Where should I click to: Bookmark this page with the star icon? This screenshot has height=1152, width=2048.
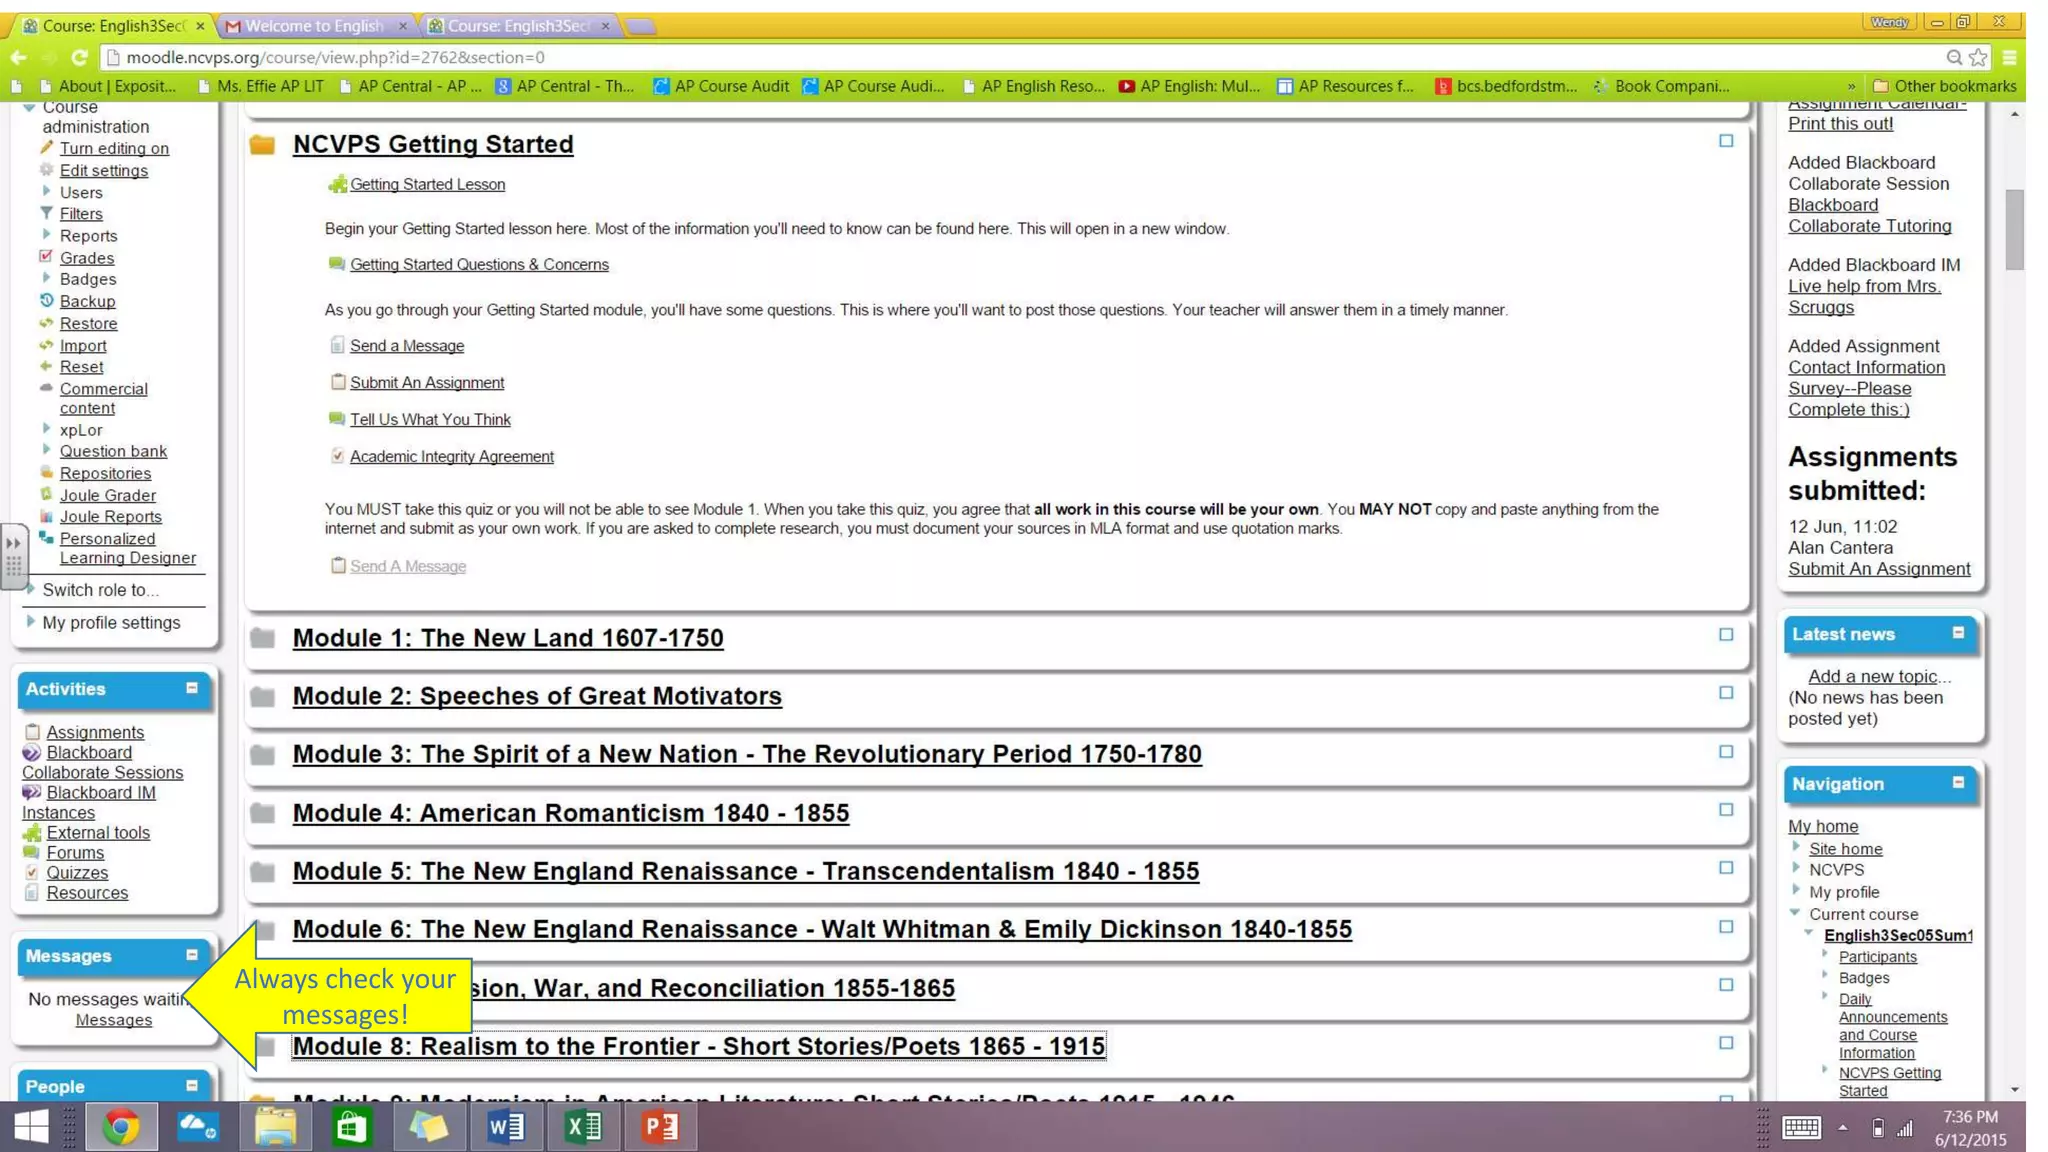(1978, 57)
